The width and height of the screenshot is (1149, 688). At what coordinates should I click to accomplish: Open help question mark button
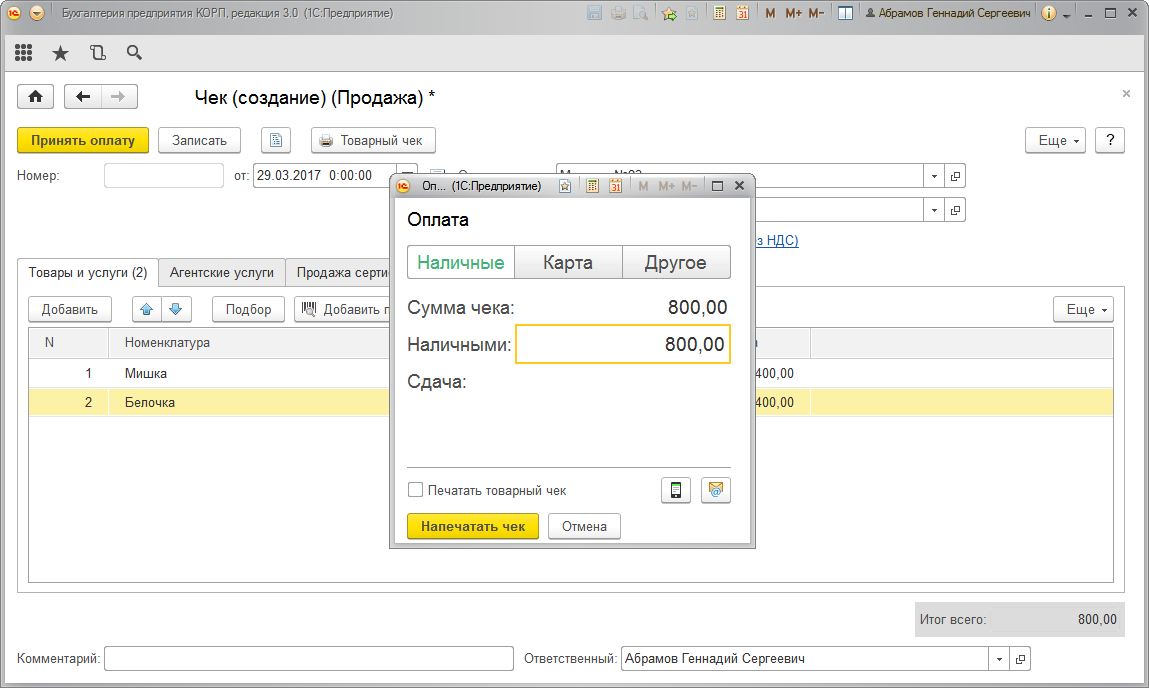[1109, 140]
